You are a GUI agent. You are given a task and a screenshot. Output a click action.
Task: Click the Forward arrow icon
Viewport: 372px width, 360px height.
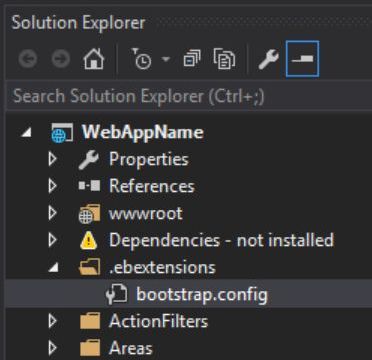61,59
